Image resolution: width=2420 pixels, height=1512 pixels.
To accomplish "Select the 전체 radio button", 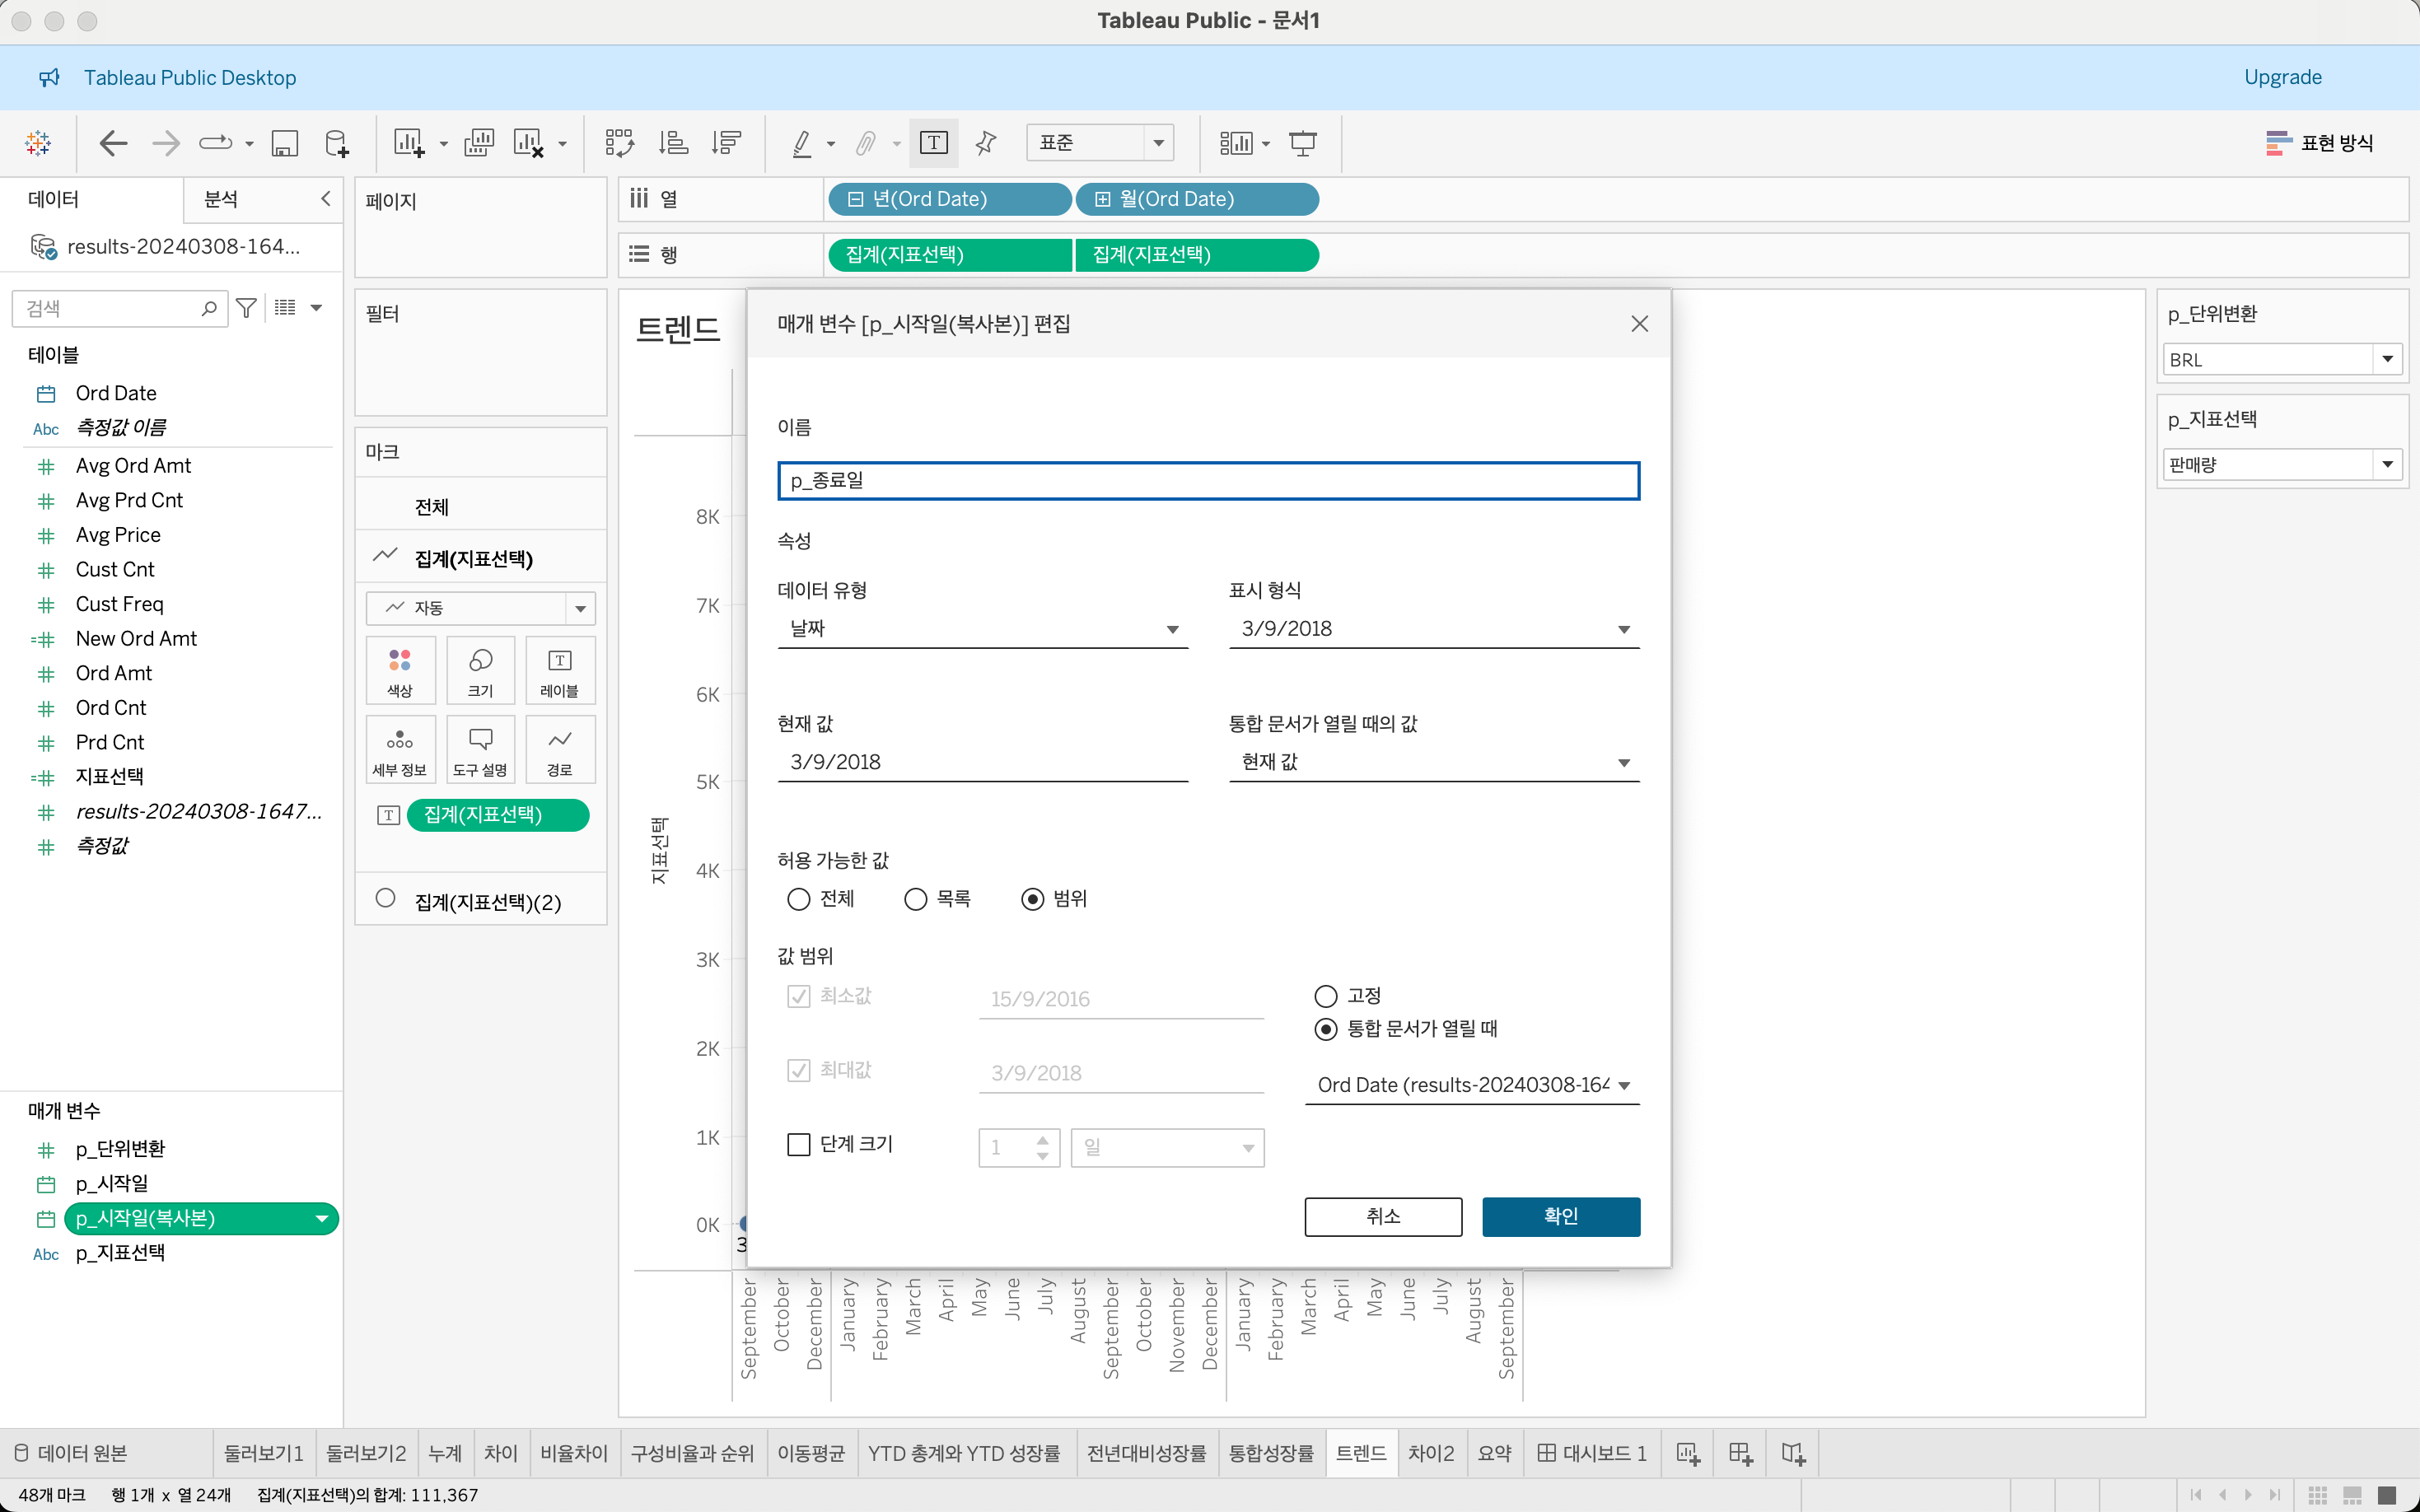I will pyautogui.click(x=798, y=899).
